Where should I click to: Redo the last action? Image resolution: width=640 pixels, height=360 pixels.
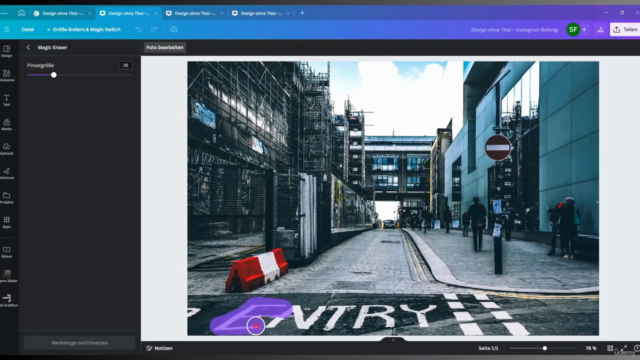click(154, 29)
